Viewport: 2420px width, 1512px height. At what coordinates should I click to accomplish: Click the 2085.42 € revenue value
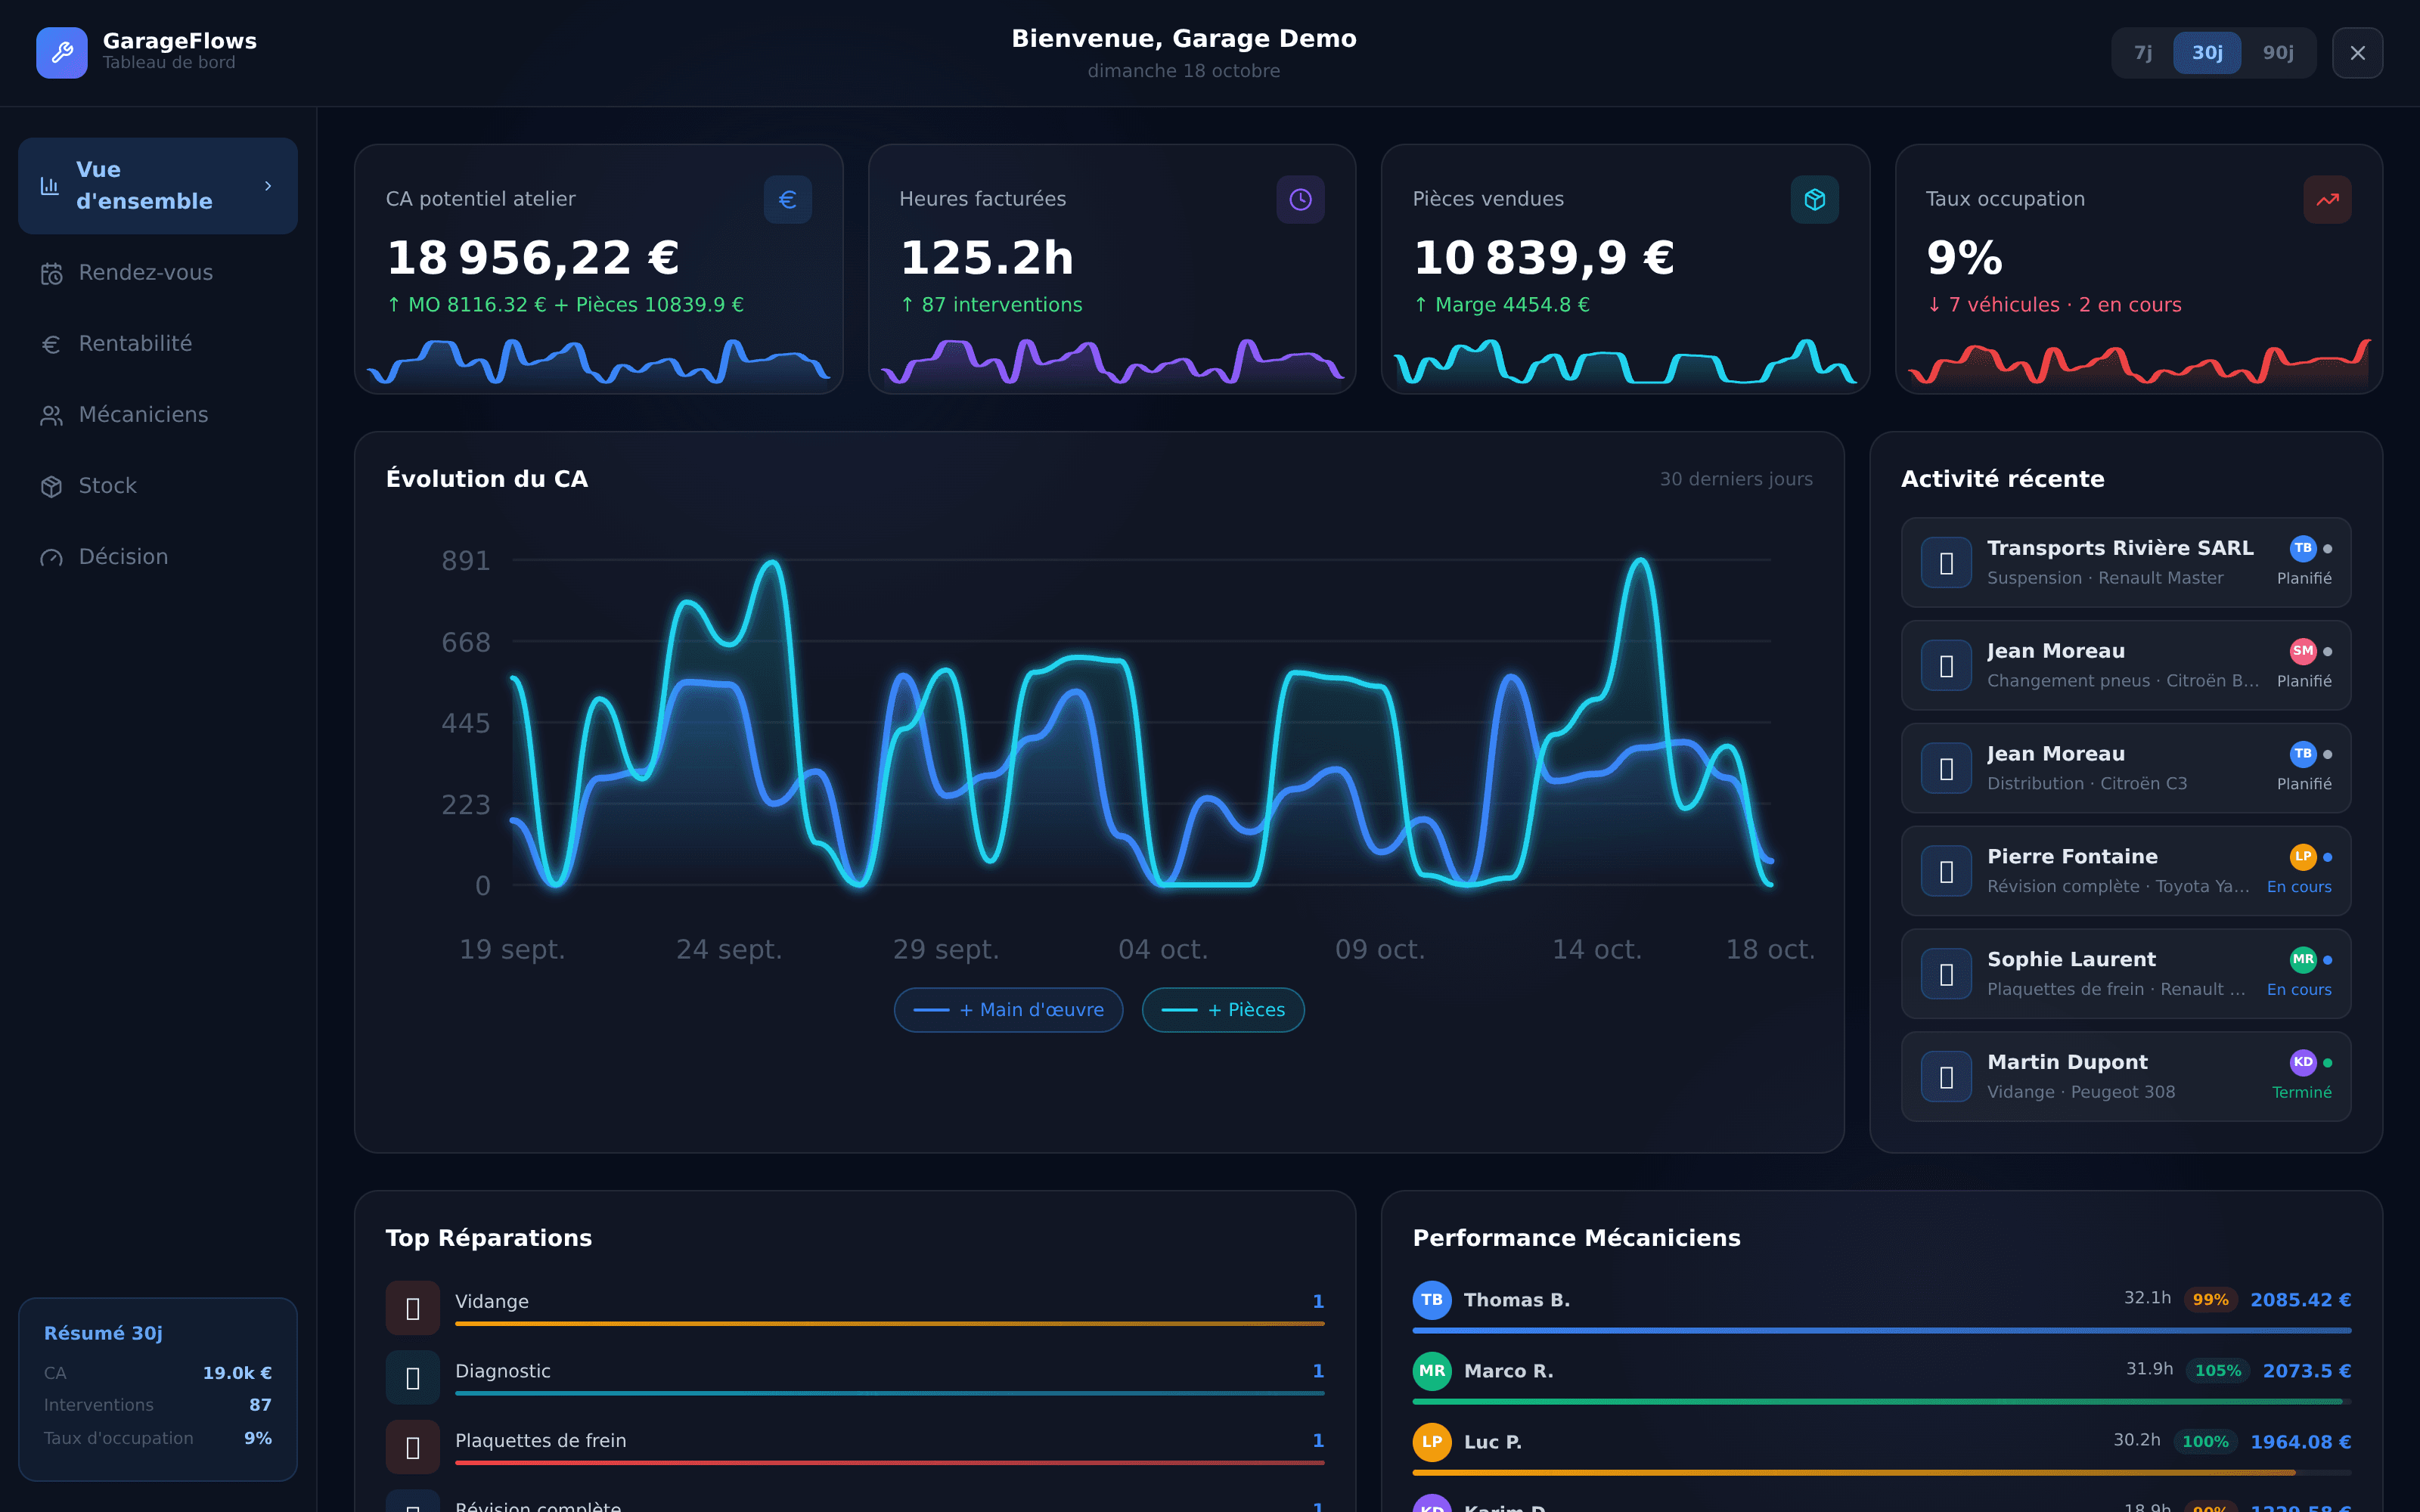point(2300,1300)
